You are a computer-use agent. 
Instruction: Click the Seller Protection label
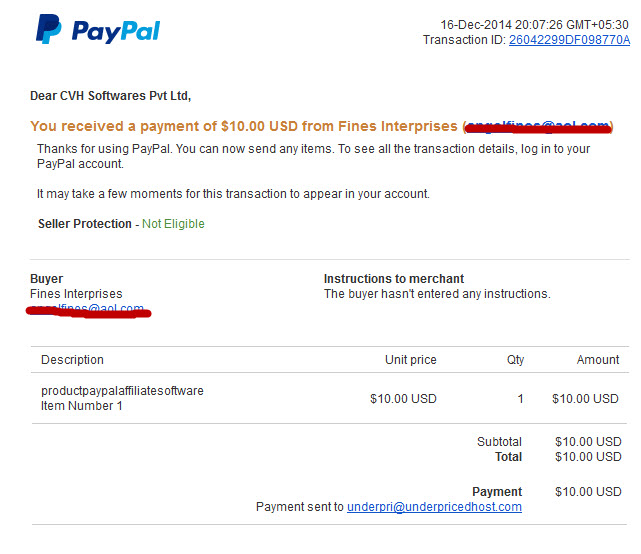point(85,224)
